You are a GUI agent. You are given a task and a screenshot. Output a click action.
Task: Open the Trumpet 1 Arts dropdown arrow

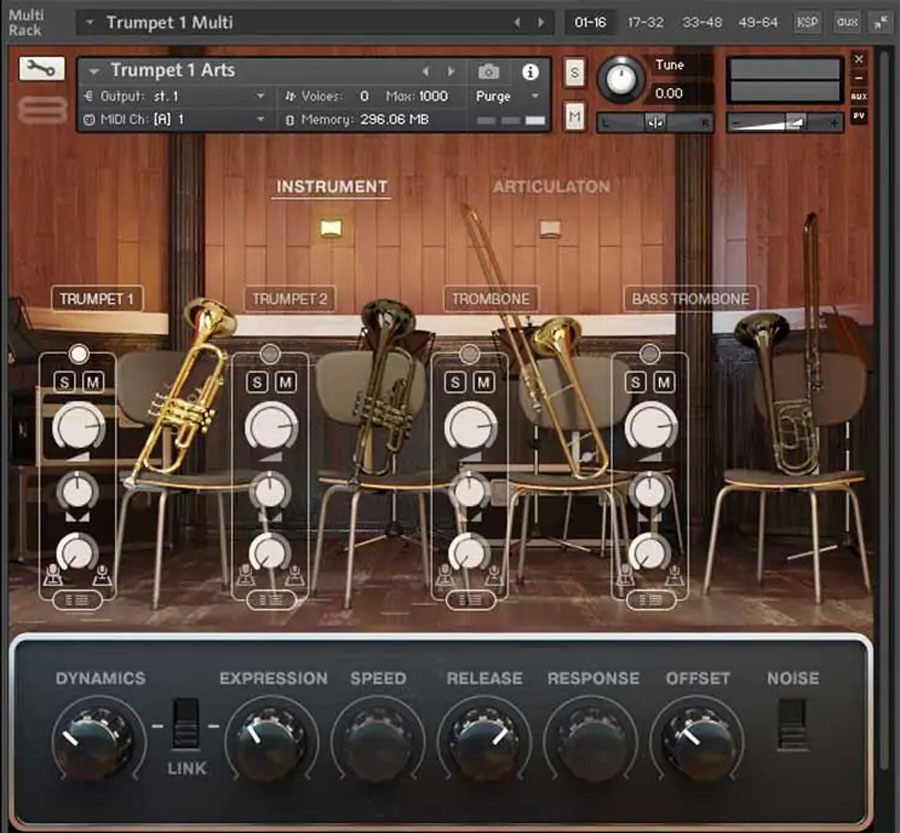[x=94, y=71]
